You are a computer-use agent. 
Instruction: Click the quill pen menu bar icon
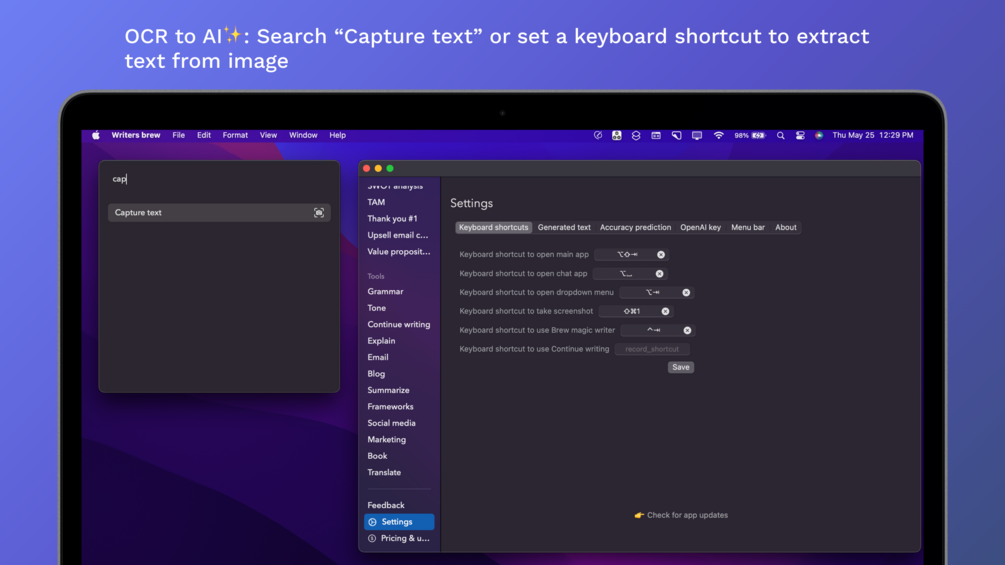pyautogui.click(x=597, y=136)
